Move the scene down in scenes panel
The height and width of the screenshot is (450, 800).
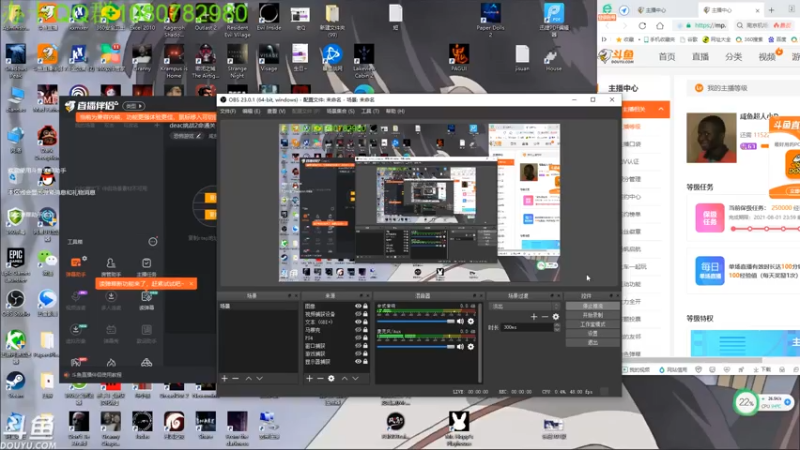pyautogui.click(x=260, y=379)
